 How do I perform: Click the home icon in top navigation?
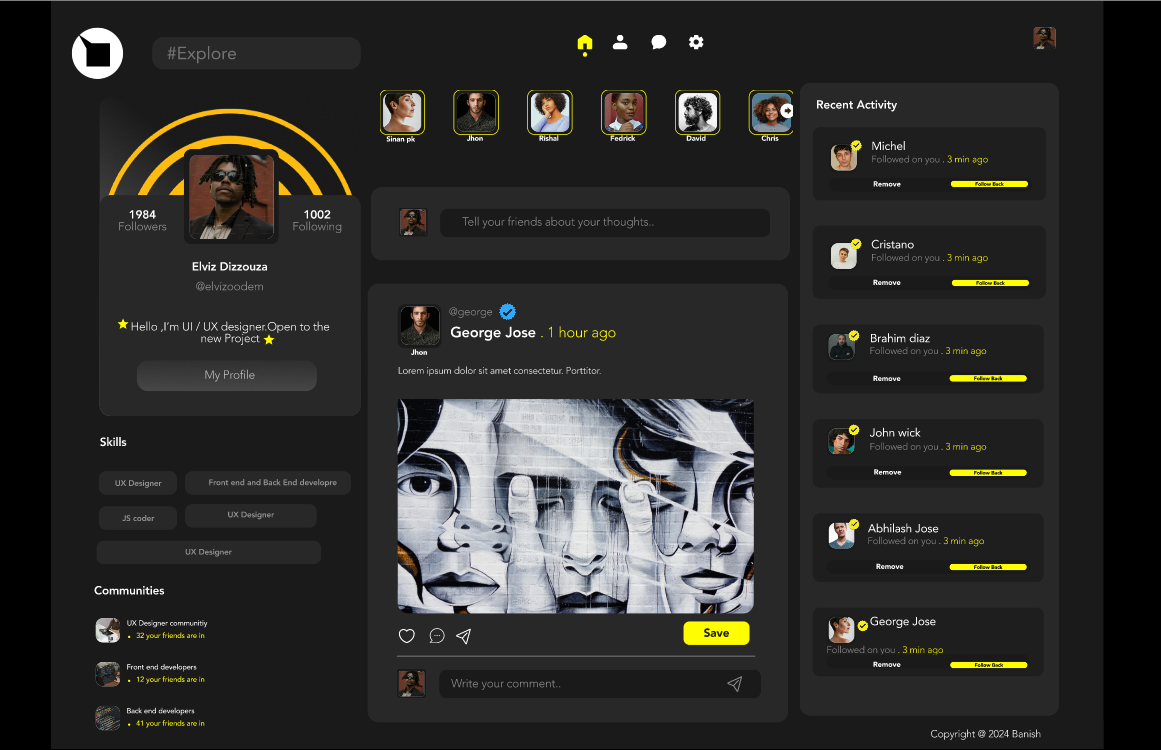(585, 43)
